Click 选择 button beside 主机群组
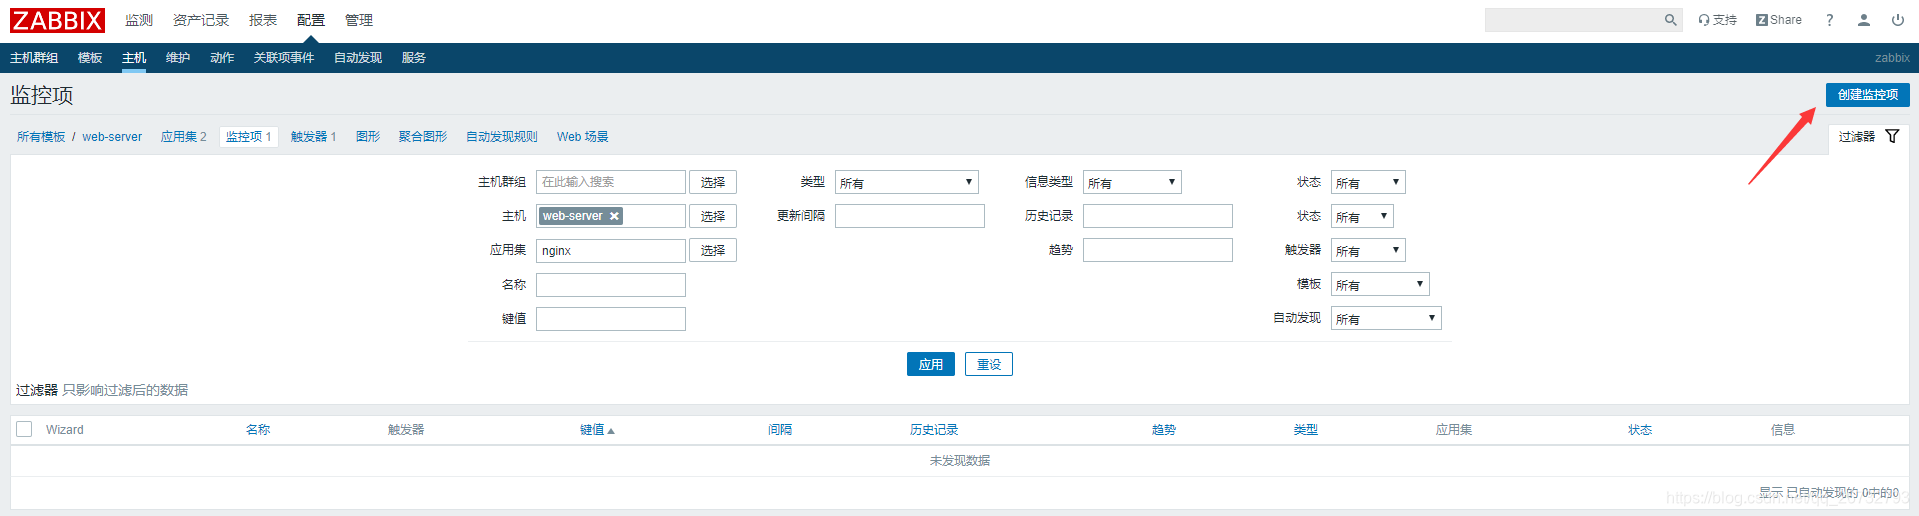Screen dimensions: 1919x516 [713, 182]
